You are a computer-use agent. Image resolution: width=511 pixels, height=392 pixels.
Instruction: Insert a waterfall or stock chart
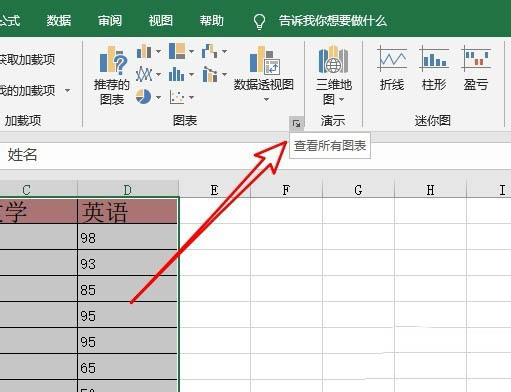click(x=210, y=51)
